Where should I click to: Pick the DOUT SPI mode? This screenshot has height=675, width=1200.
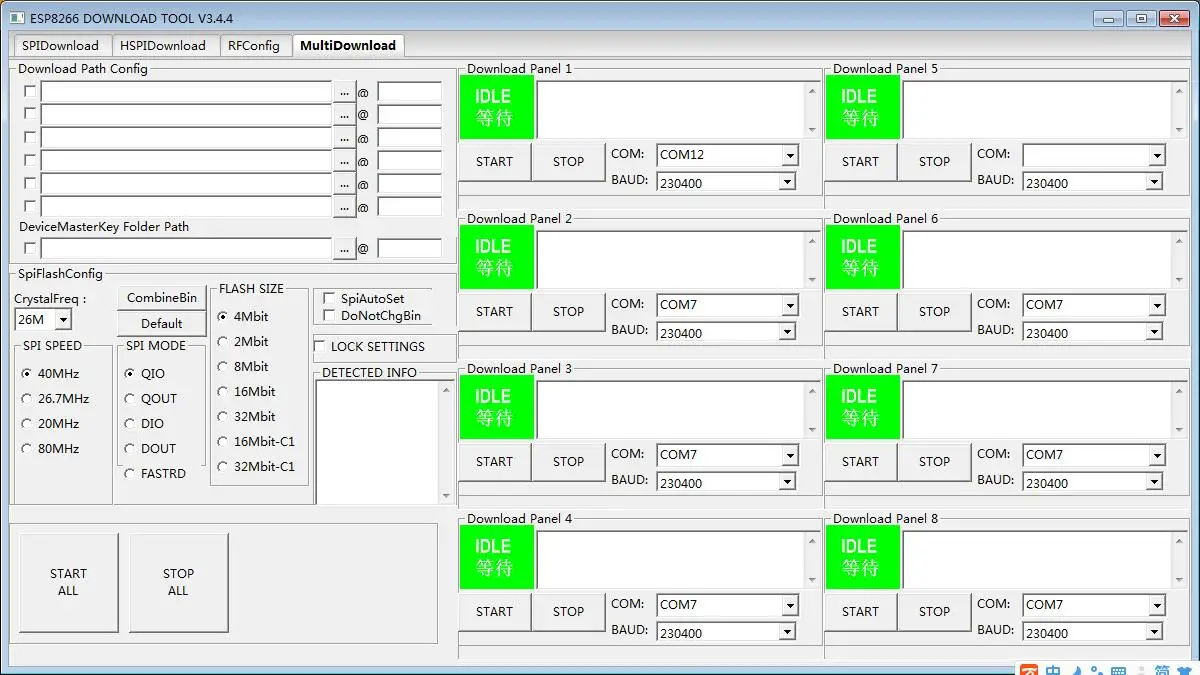130,448
